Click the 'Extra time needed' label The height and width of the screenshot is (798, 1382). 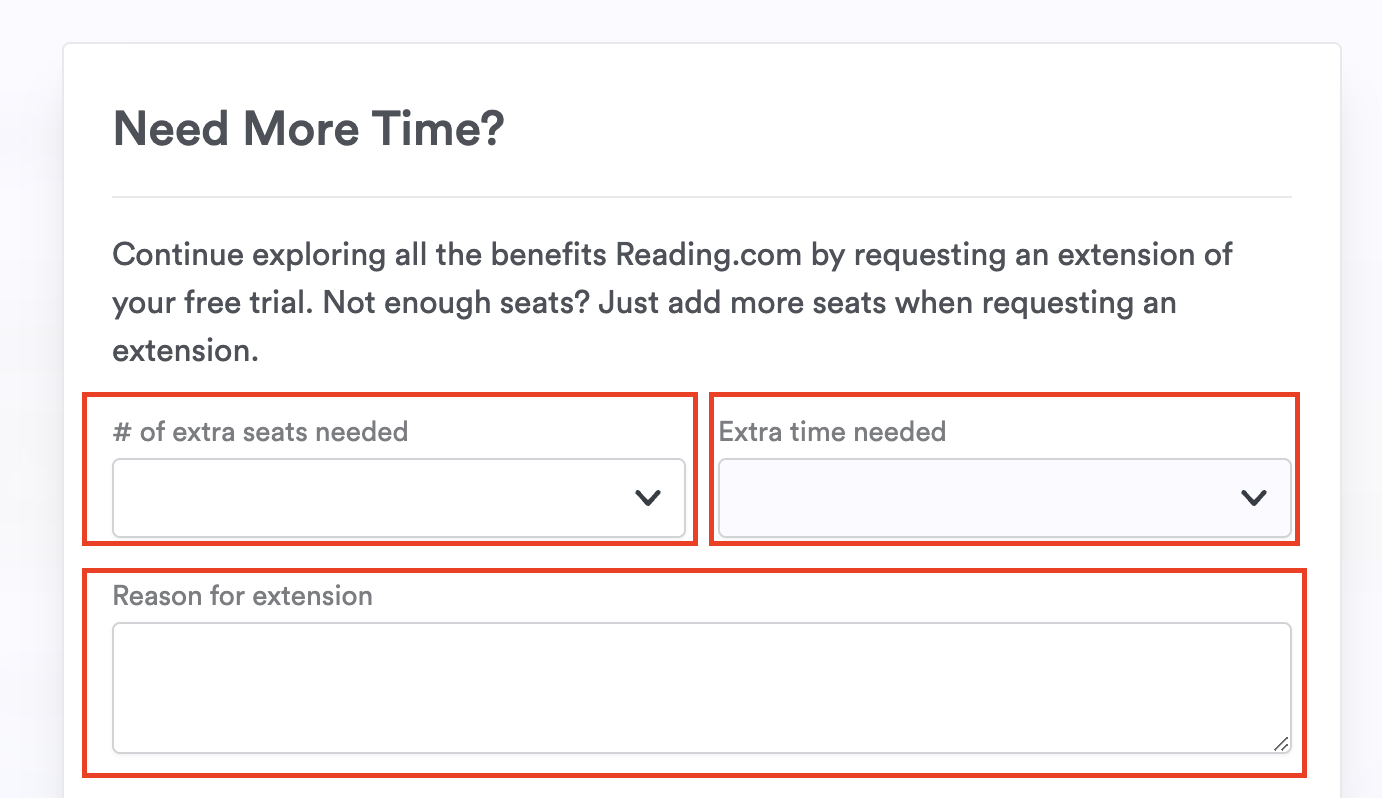[832, 432]
